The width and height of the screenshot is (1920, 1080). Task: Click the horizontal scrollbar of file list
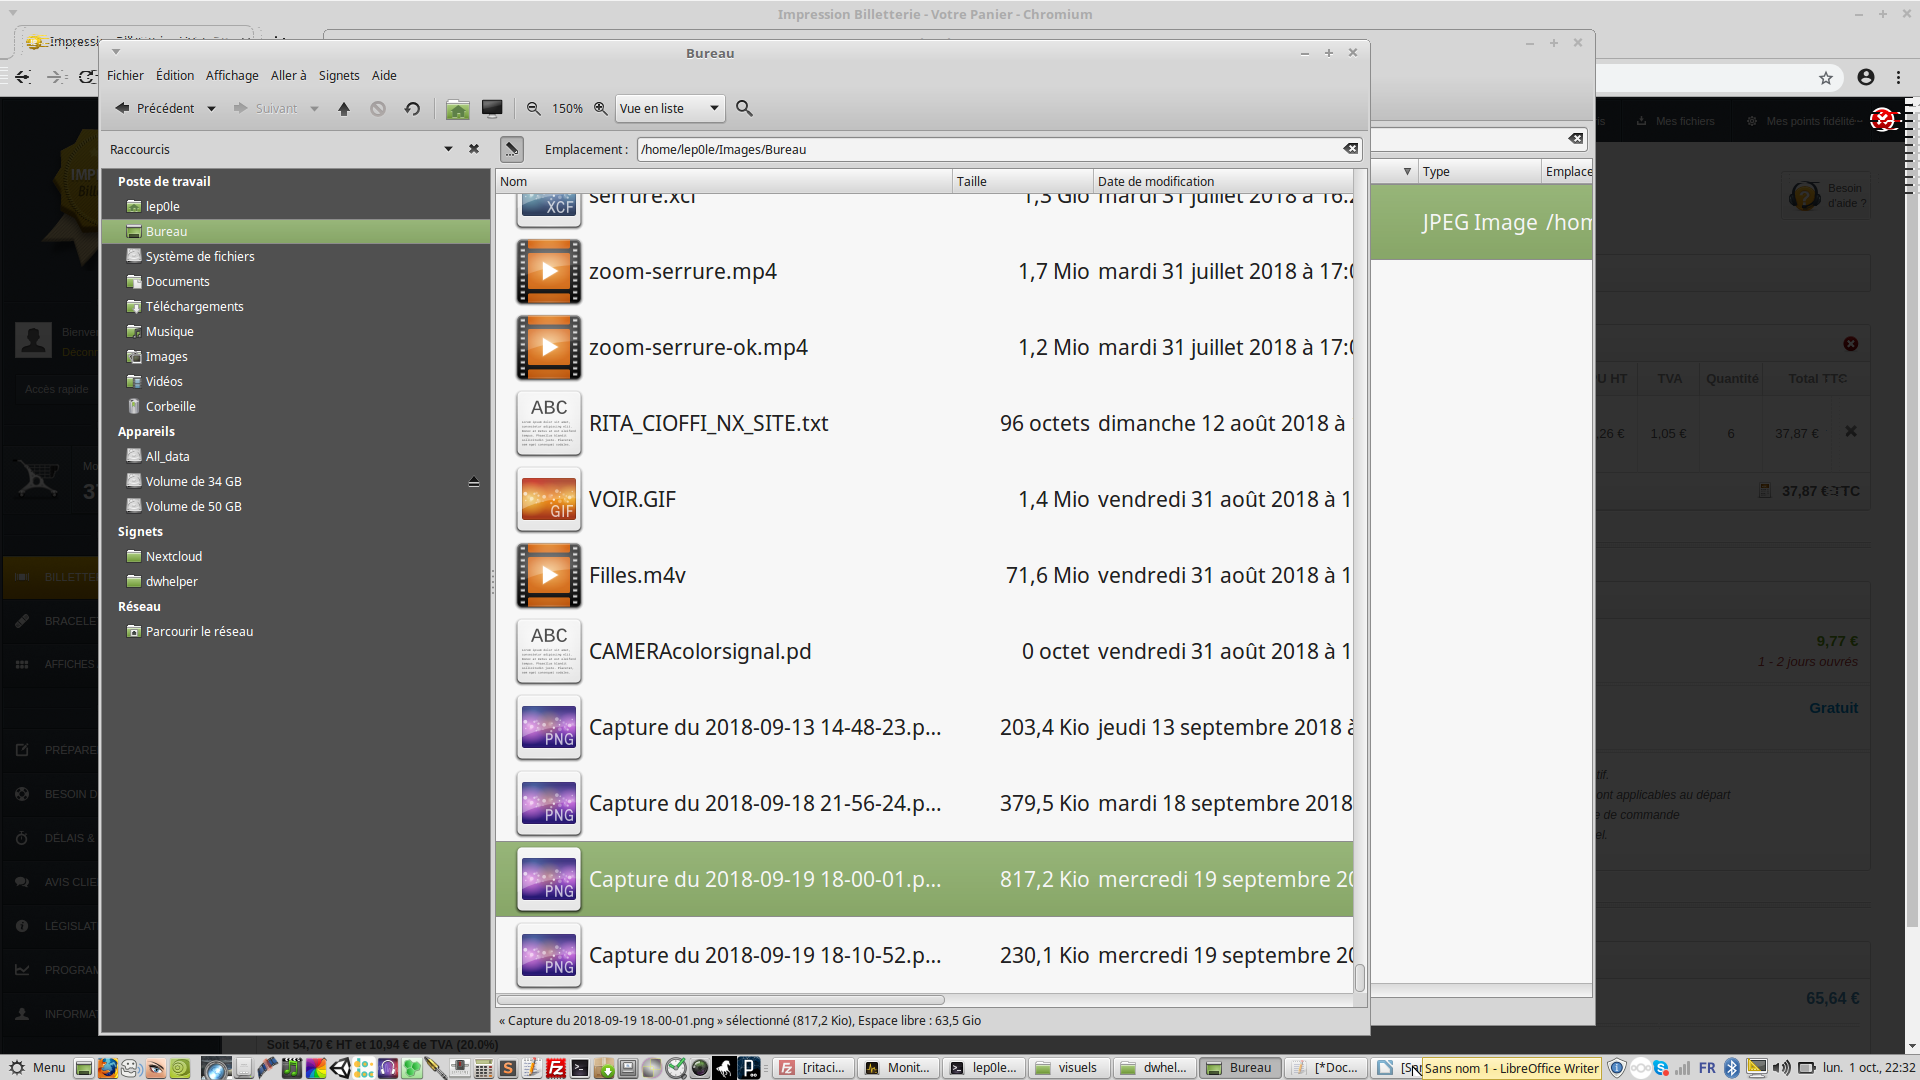pyautogui.click(x=720, y=1000)
